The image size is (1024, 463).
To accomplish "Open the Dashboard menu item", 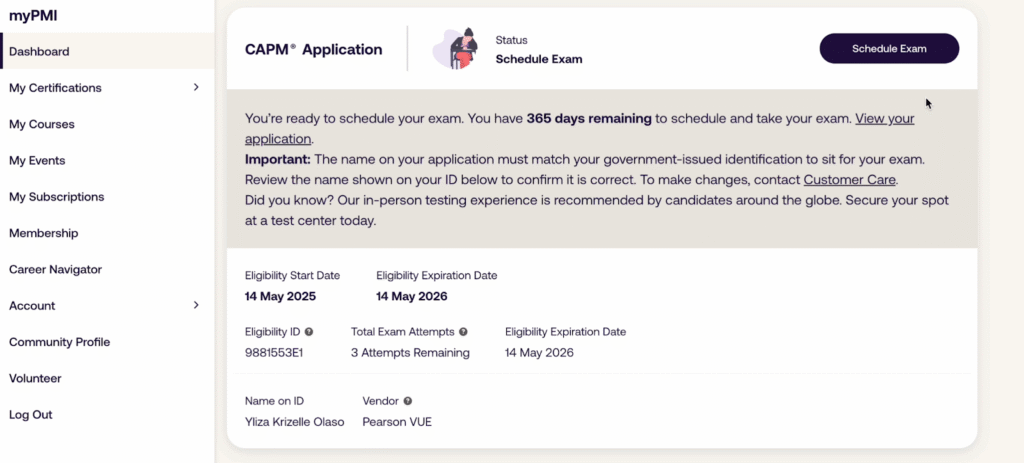I will click(39, 52).
